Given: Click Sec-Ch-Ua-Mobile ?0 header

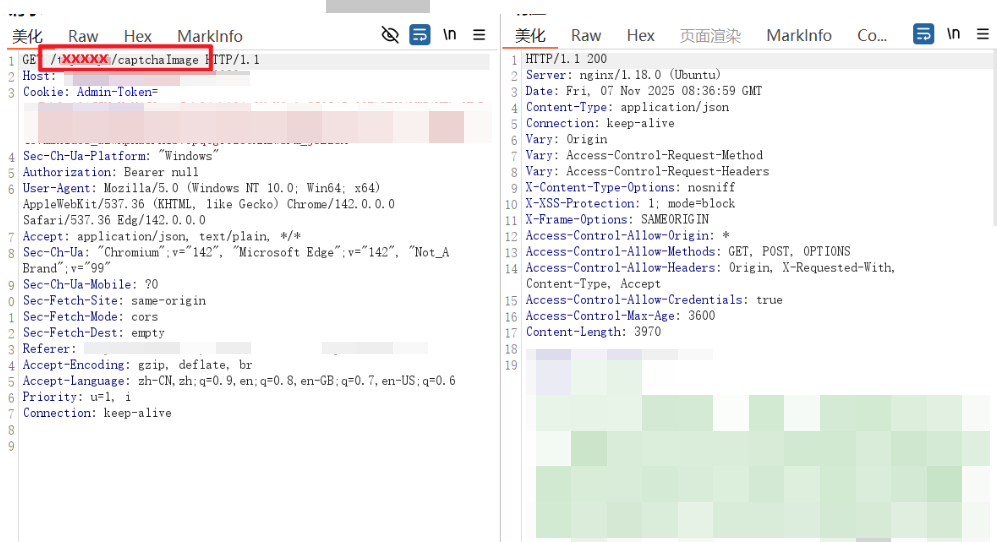Looking at the screenshot, I should [x=90, y=284].
